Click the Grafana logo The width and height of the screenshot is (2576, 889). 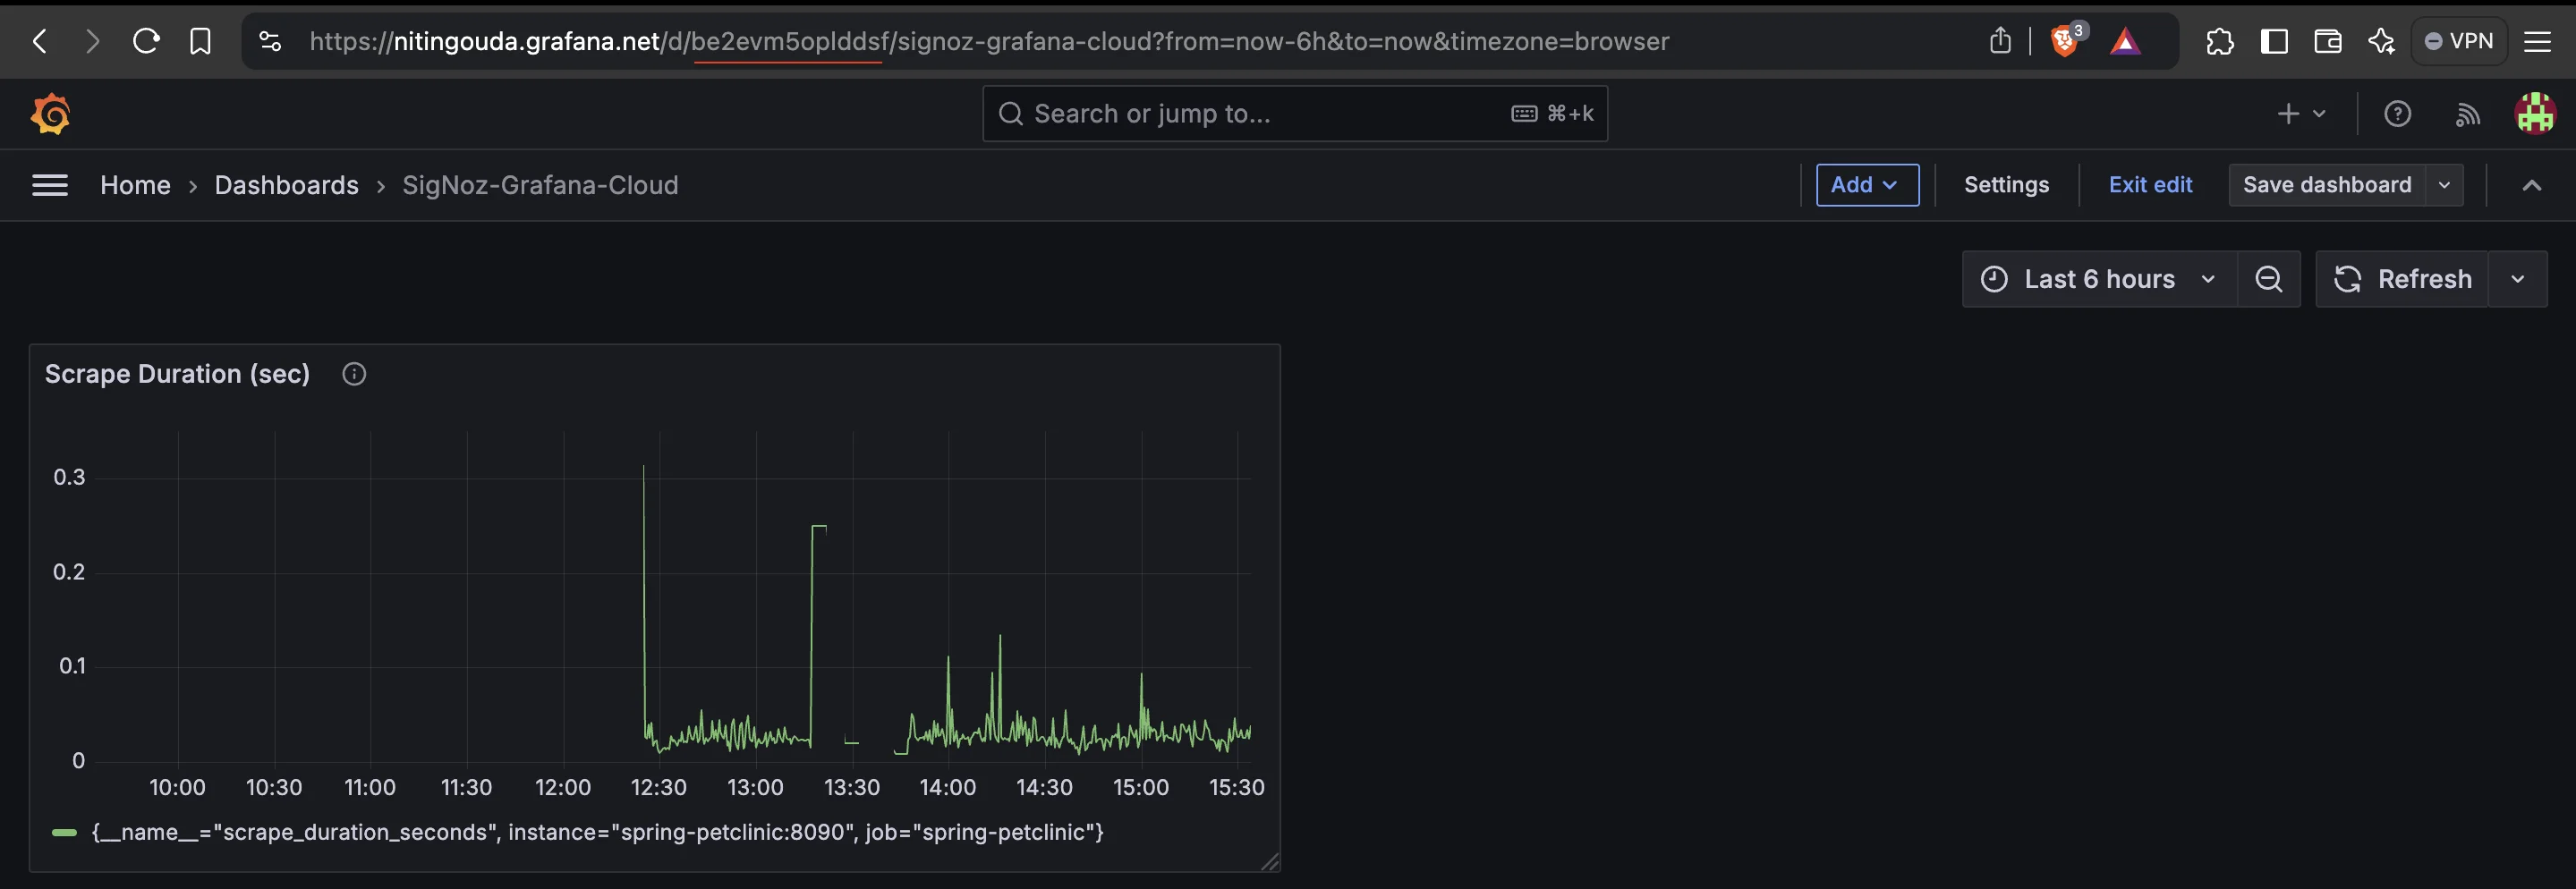click(x=50, y=114)
